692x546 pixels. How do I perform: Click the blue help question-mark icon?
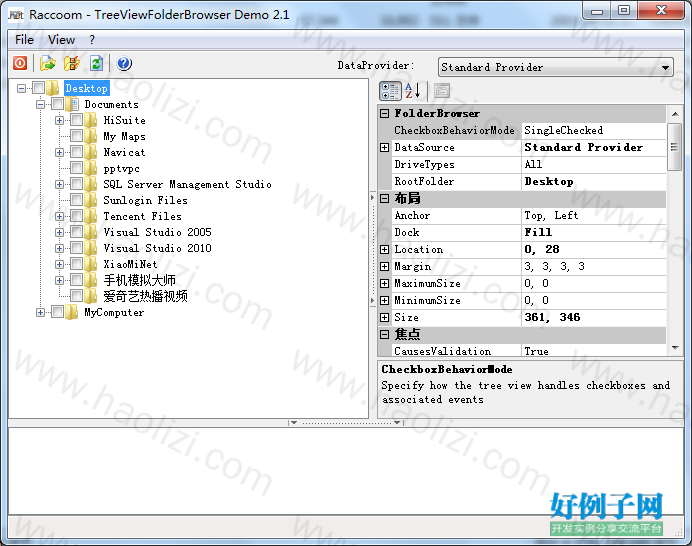[x=124, y=64]
